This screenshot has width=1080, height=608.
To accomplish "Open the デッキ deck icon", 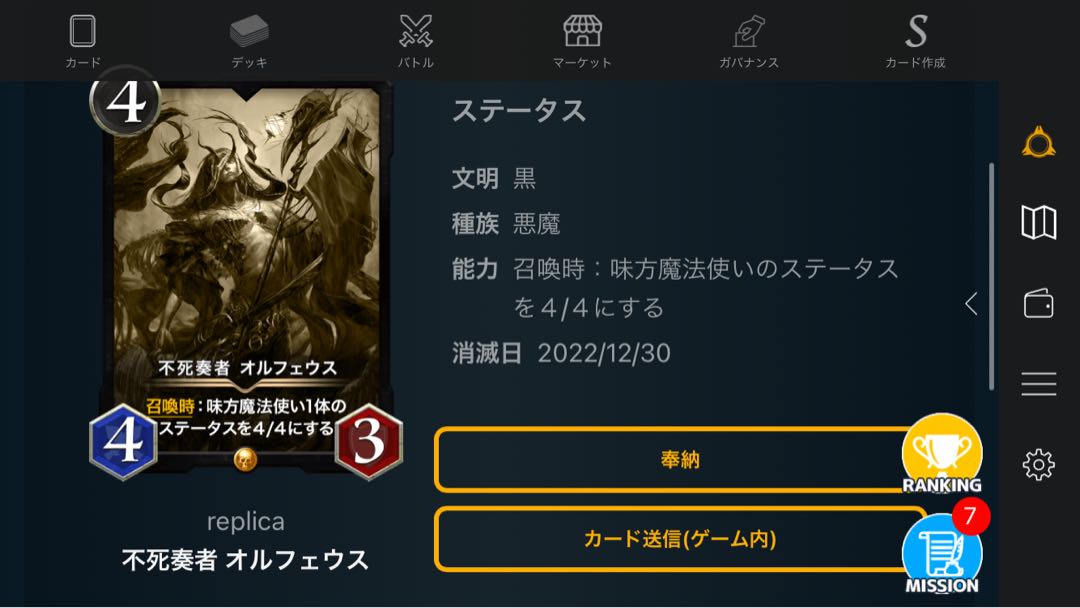I will pyautogui.click(x=249, y=32).
